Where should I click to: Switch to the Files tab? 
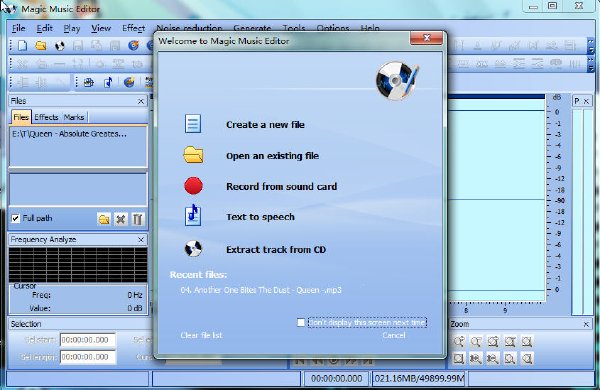pyautogui.click(x=21, y=117)
